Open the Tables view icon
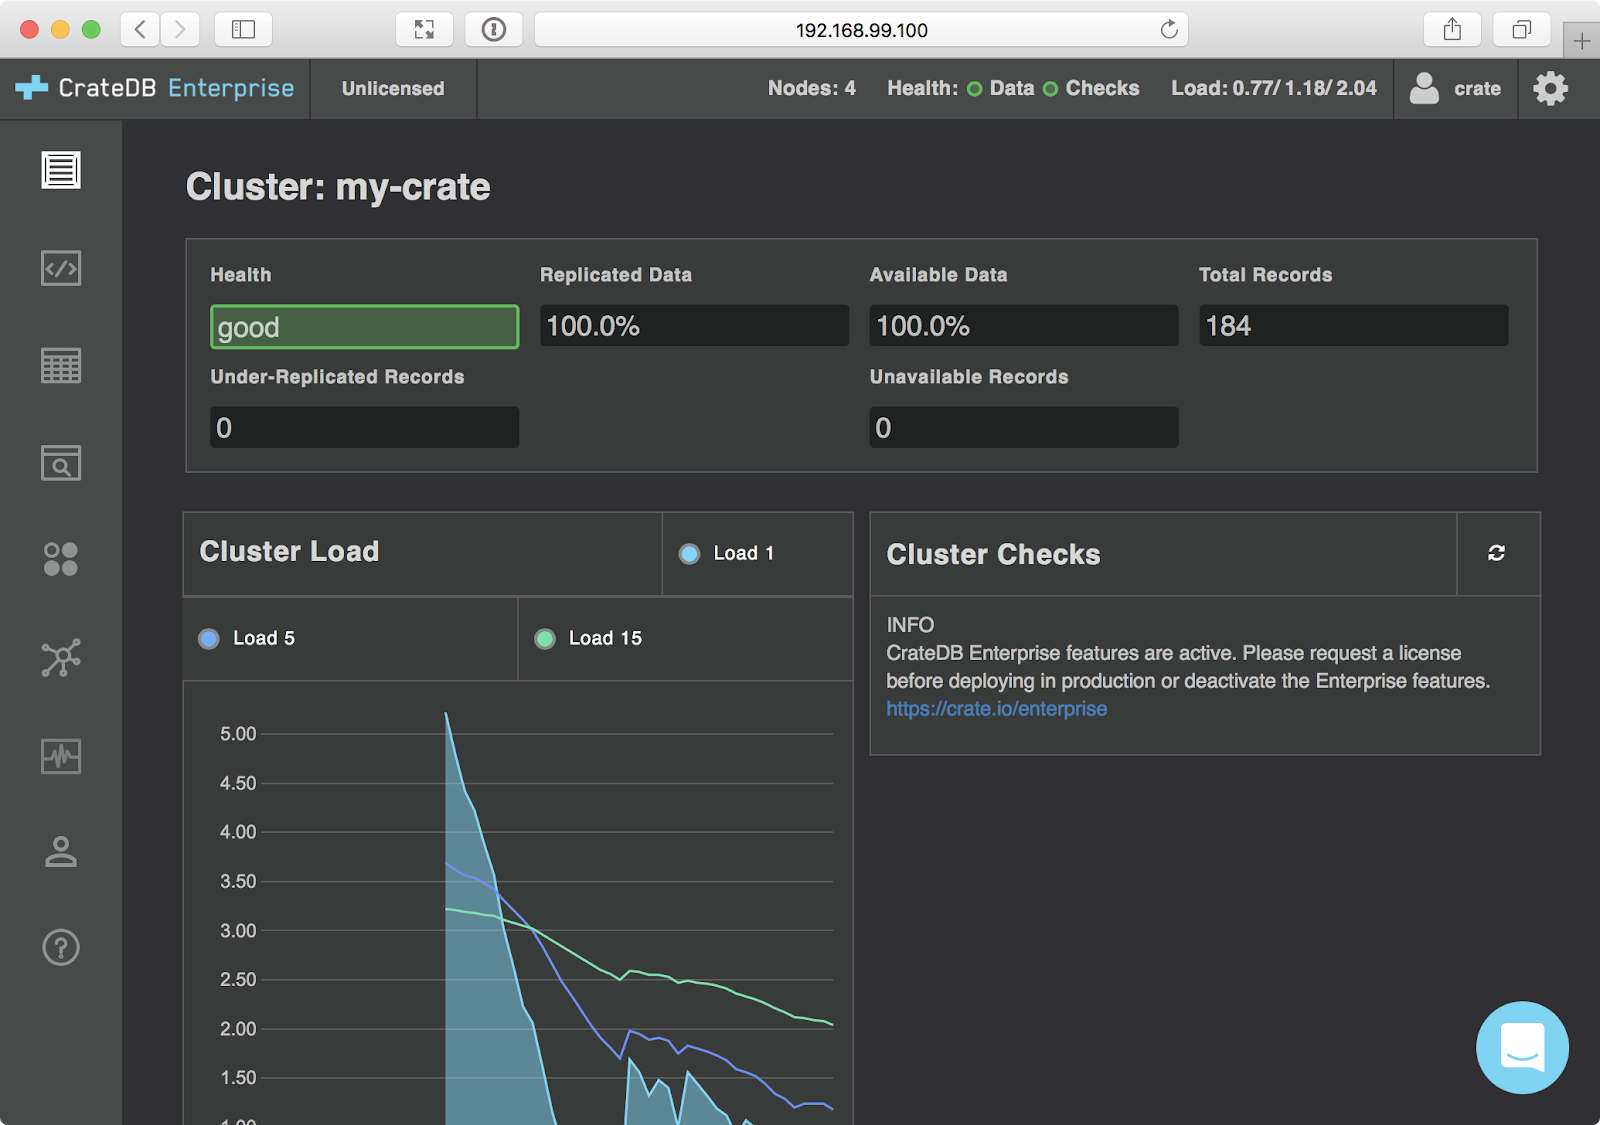Image resolution: width=1600 pixels, height=1125 pixels. coord(61,366)
